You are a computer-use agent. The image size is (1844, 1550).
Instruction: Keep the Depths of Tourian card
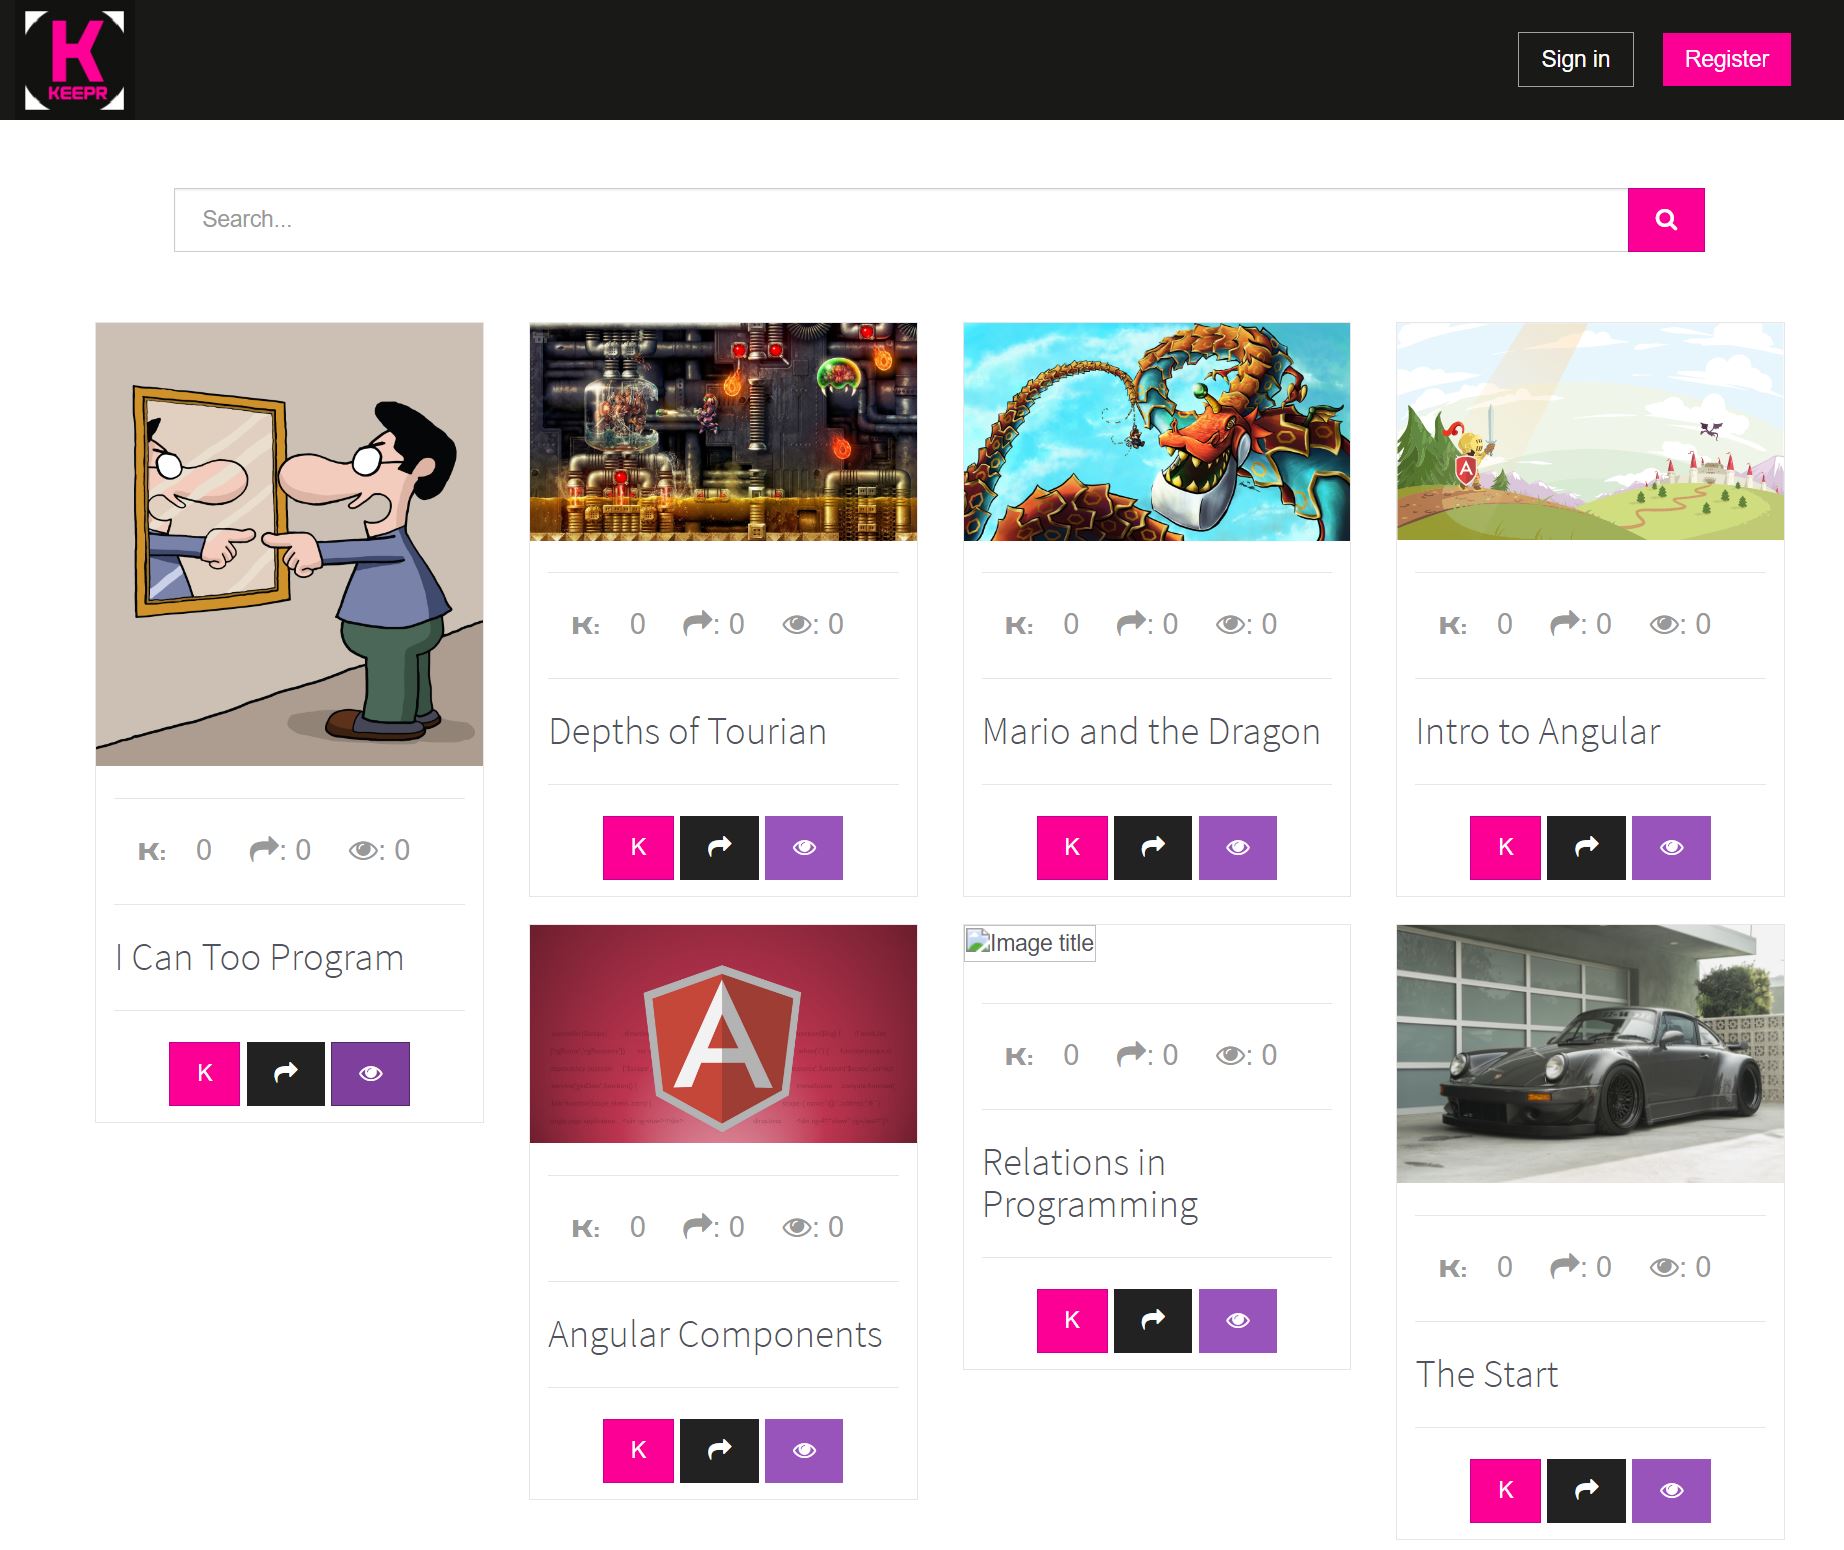point(638,848)
